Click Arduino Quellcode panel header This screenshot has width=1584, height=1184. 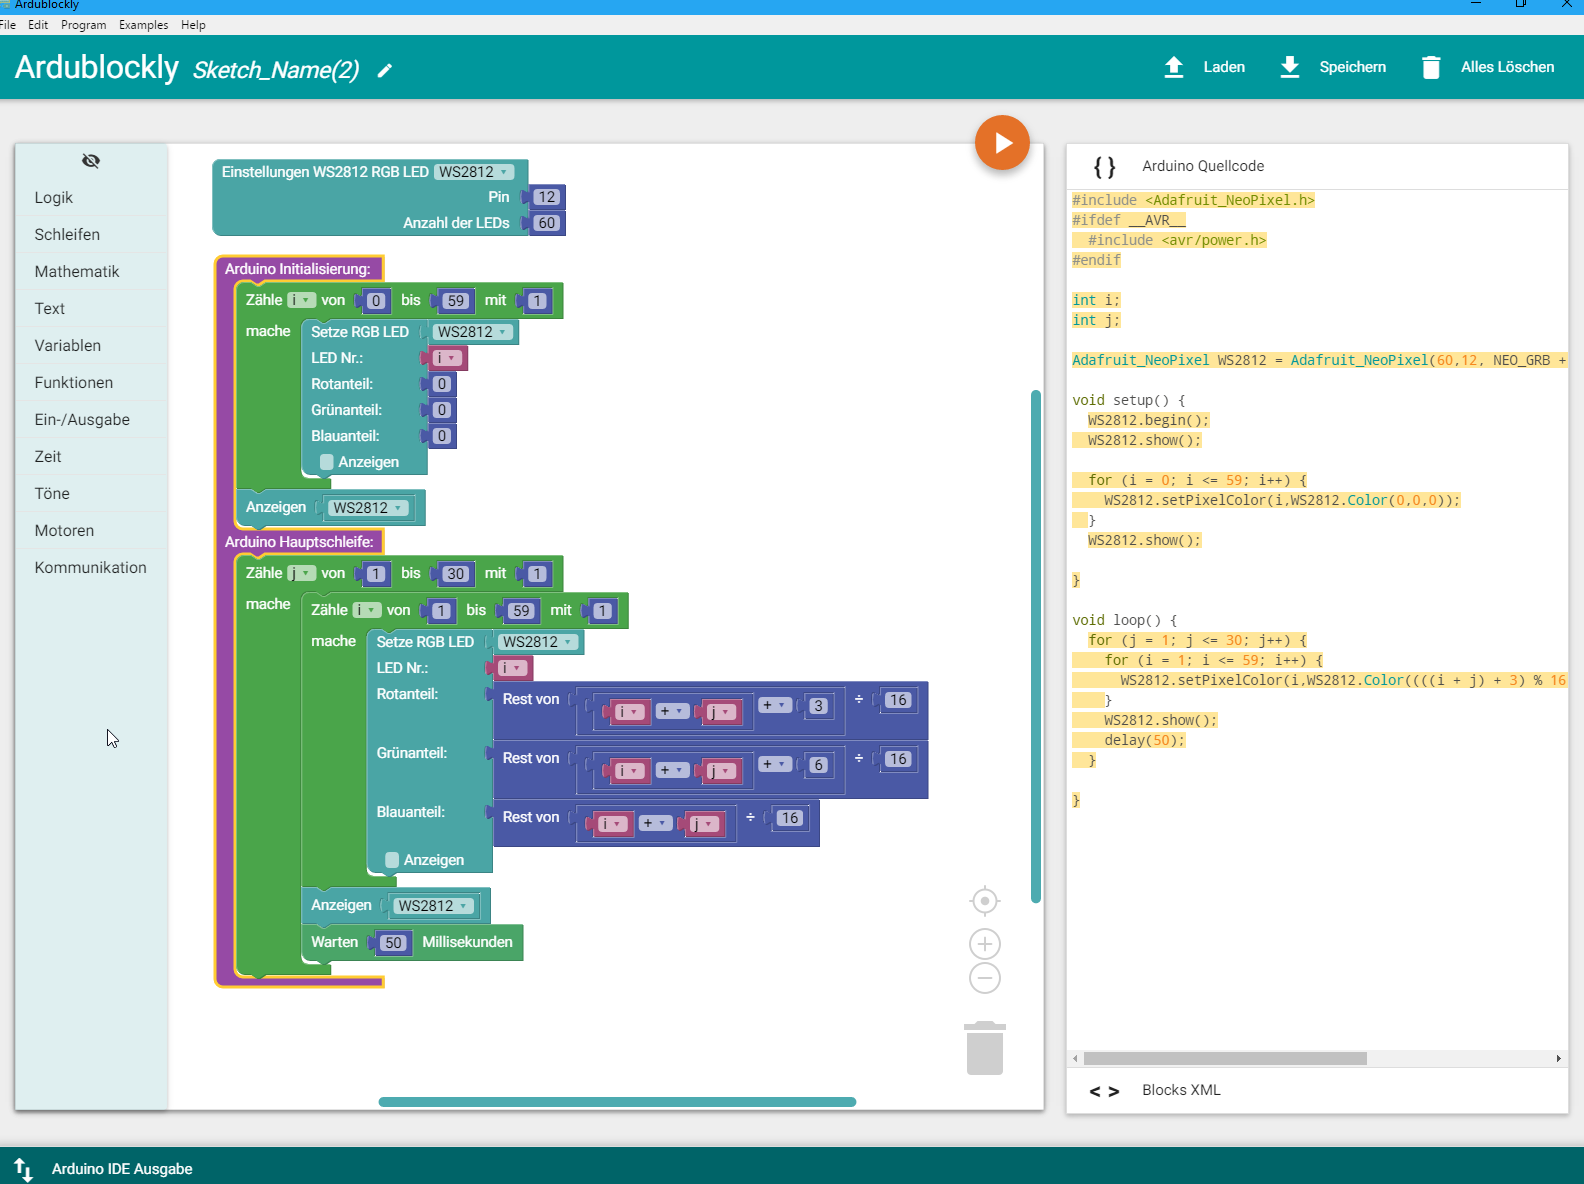tap(1317, 166)
